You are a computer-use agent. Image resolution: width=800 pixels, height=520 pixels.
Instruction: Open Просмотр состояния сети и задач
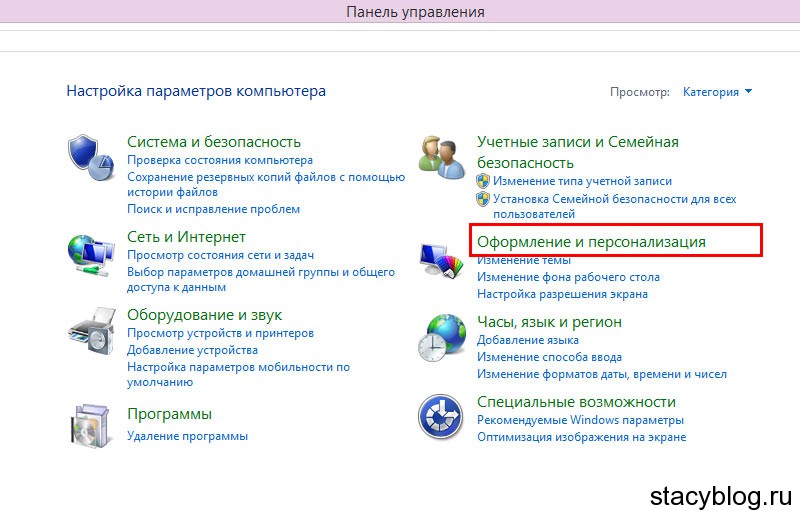[x=220, y=255]
